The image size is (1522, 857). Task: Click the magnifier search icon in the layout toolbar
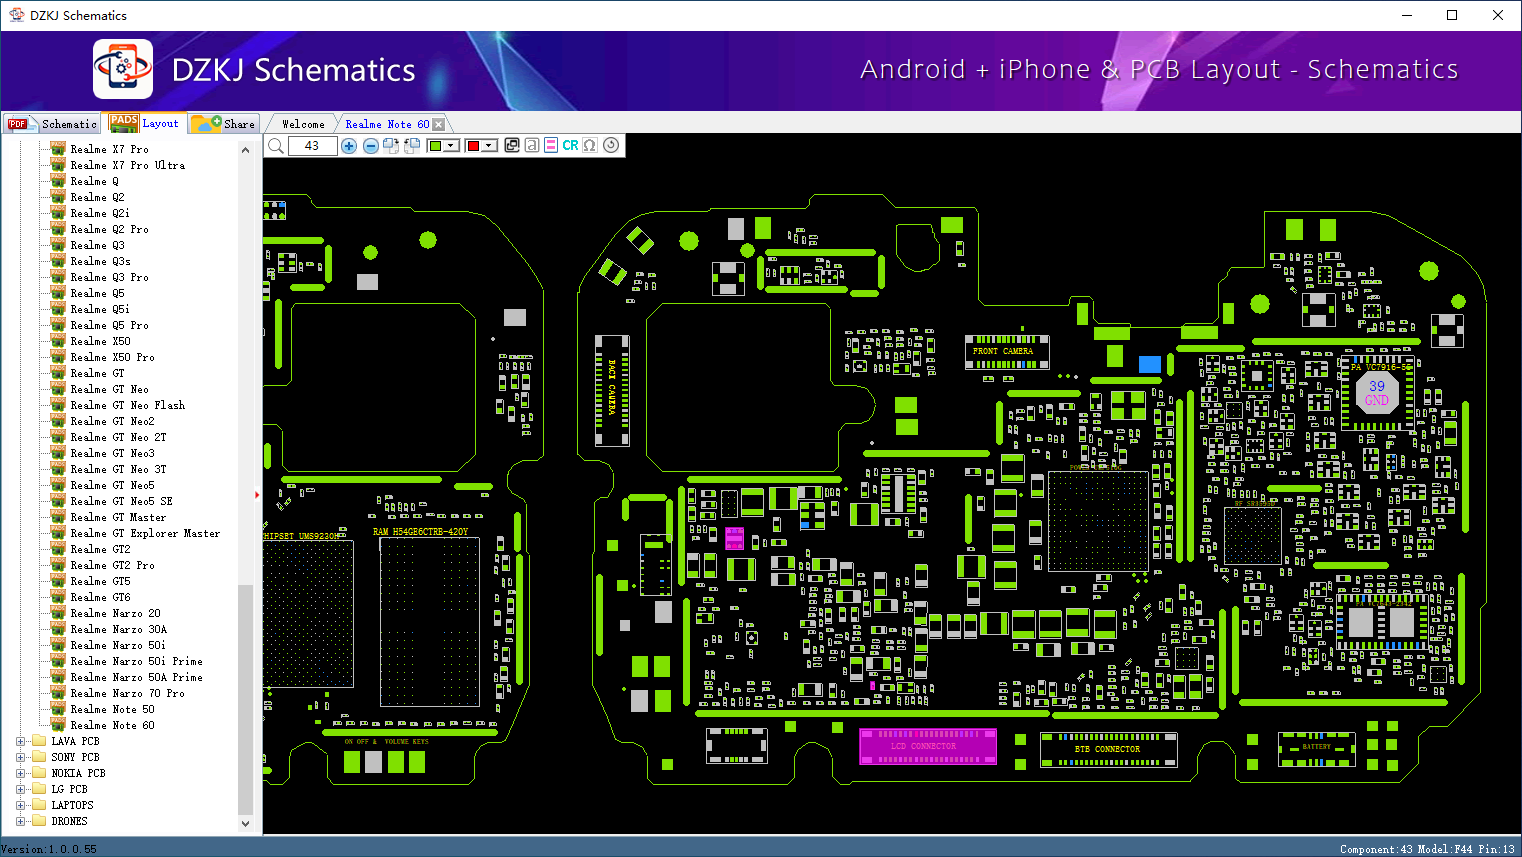click(x=276, y=146)
